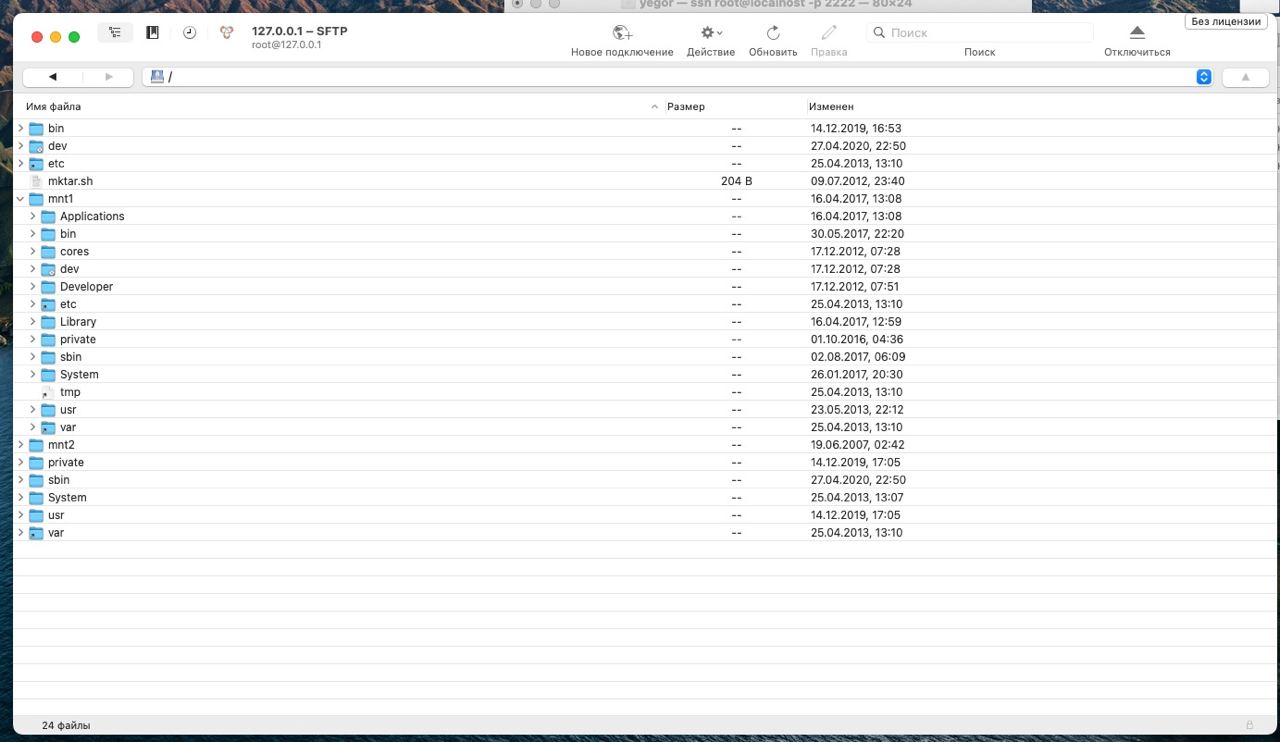Sort by 'Размер' column header
The image size is (1280, 742).
(735, 106)
